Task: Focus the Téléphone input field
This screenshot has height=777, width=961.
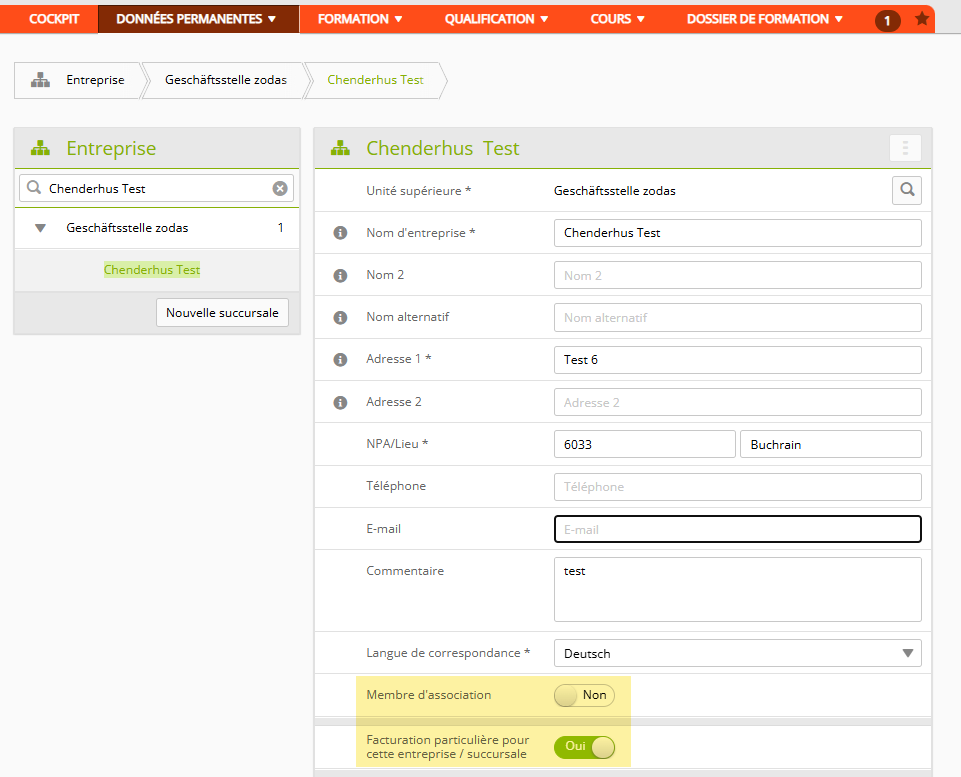Action: [737, 487]
